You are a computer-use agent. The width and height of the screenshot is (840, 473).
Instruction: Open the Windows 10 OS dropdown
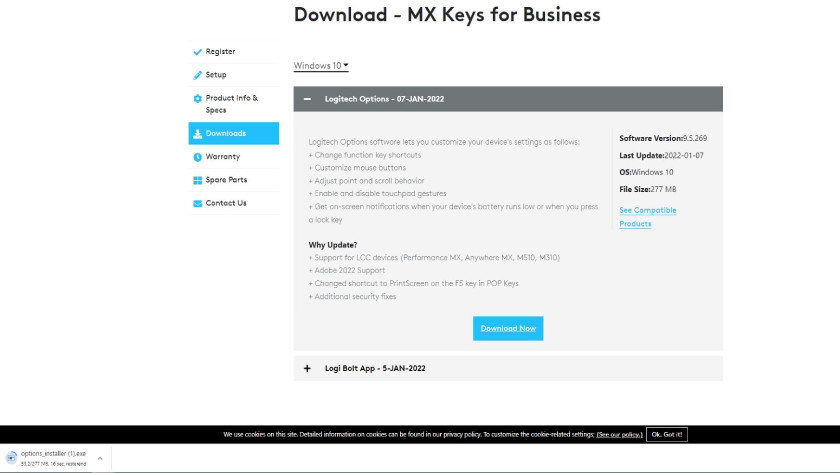pos(320,66)
